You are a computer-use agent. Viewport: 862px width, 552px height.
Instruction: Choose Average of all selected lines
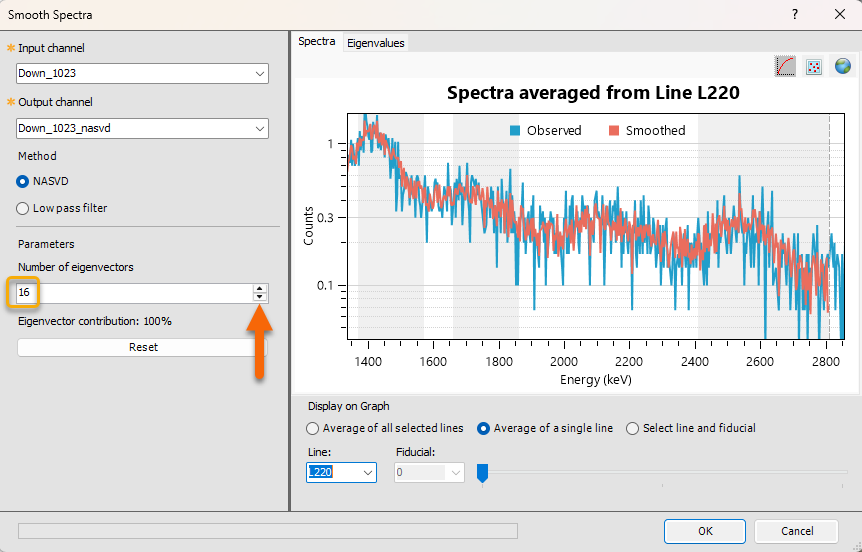[313, 428]
